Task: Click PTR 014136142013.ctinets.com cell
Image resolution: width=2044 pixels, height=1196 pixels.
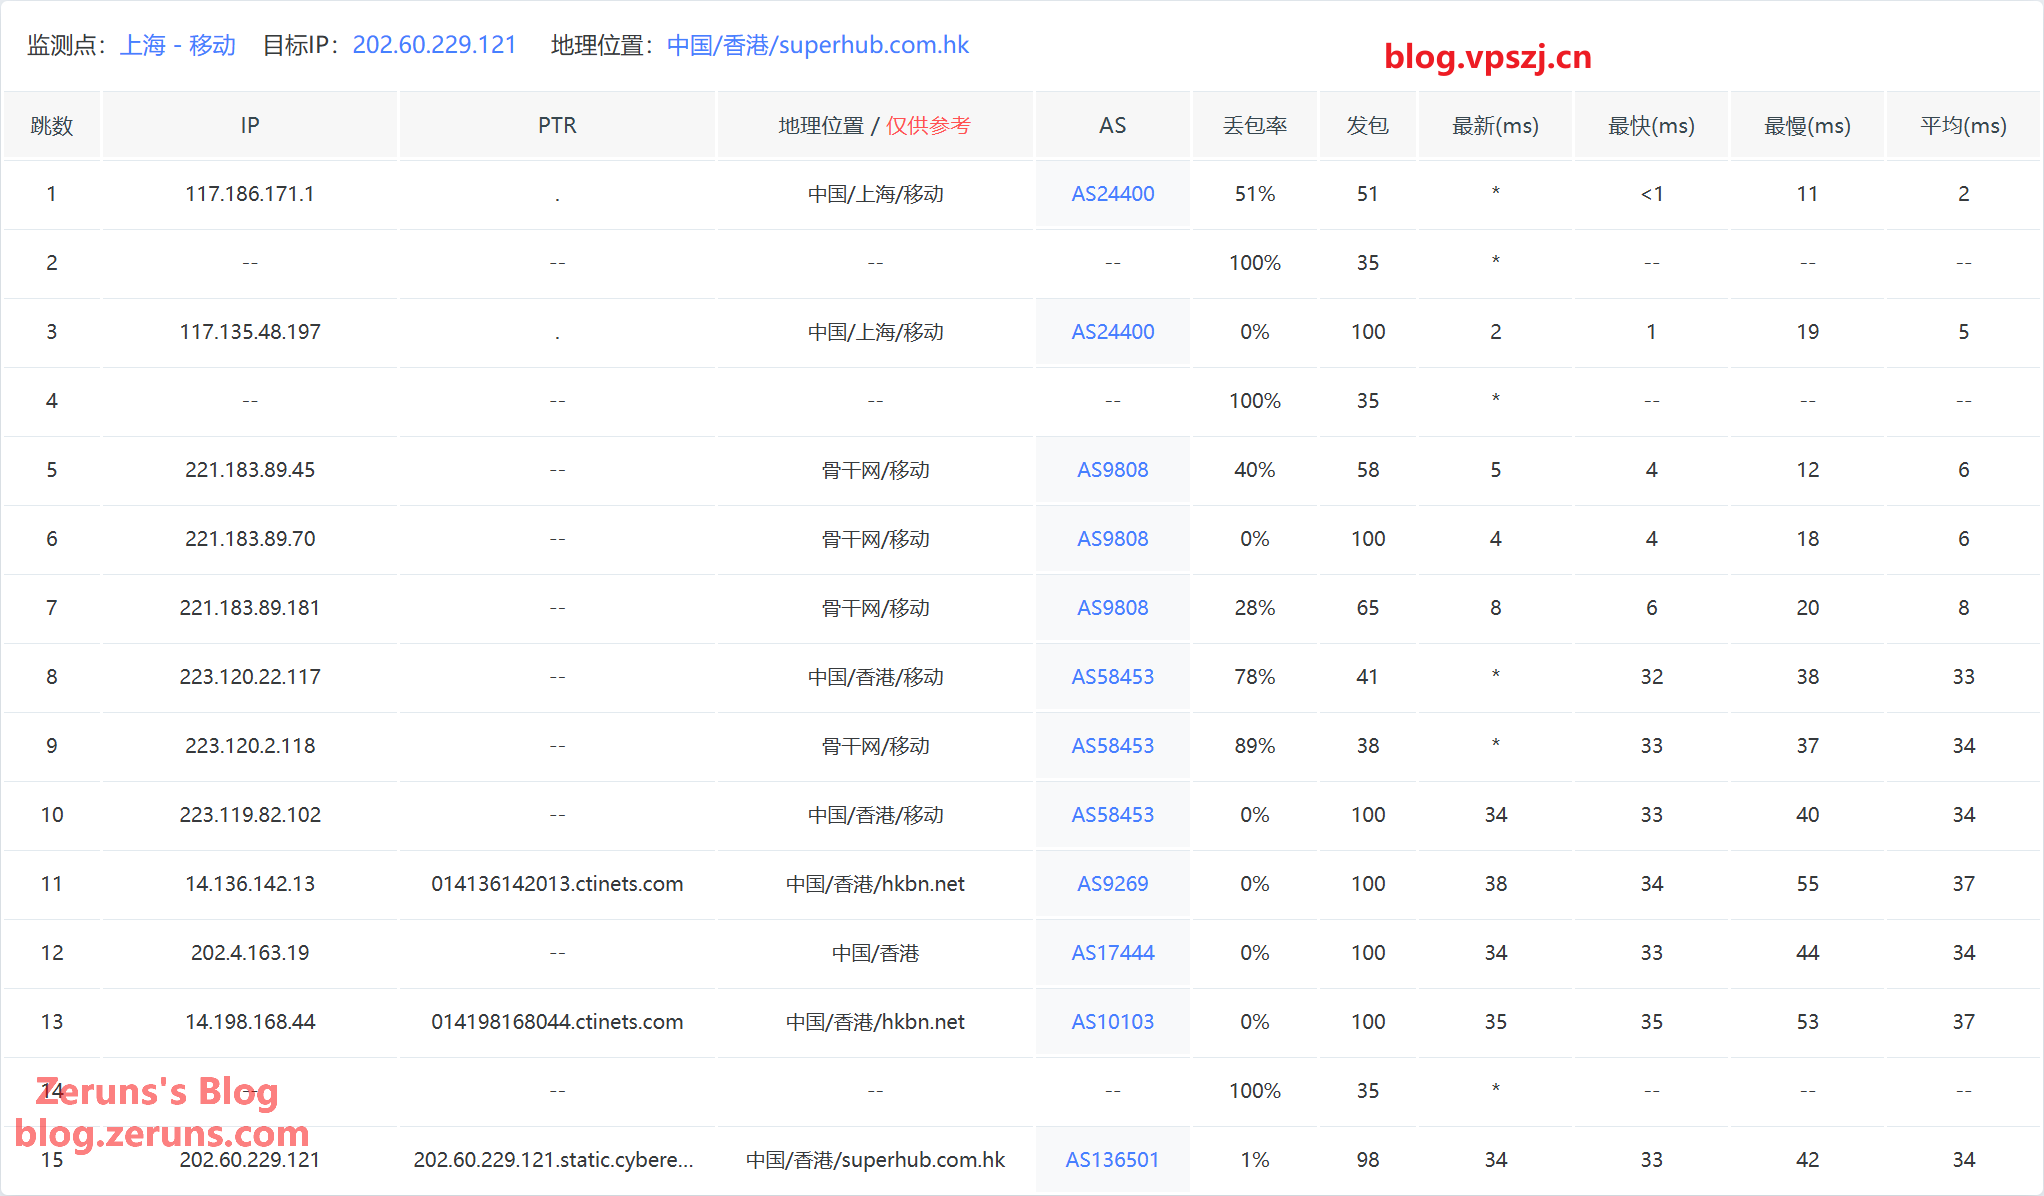Action: [557, 884]
